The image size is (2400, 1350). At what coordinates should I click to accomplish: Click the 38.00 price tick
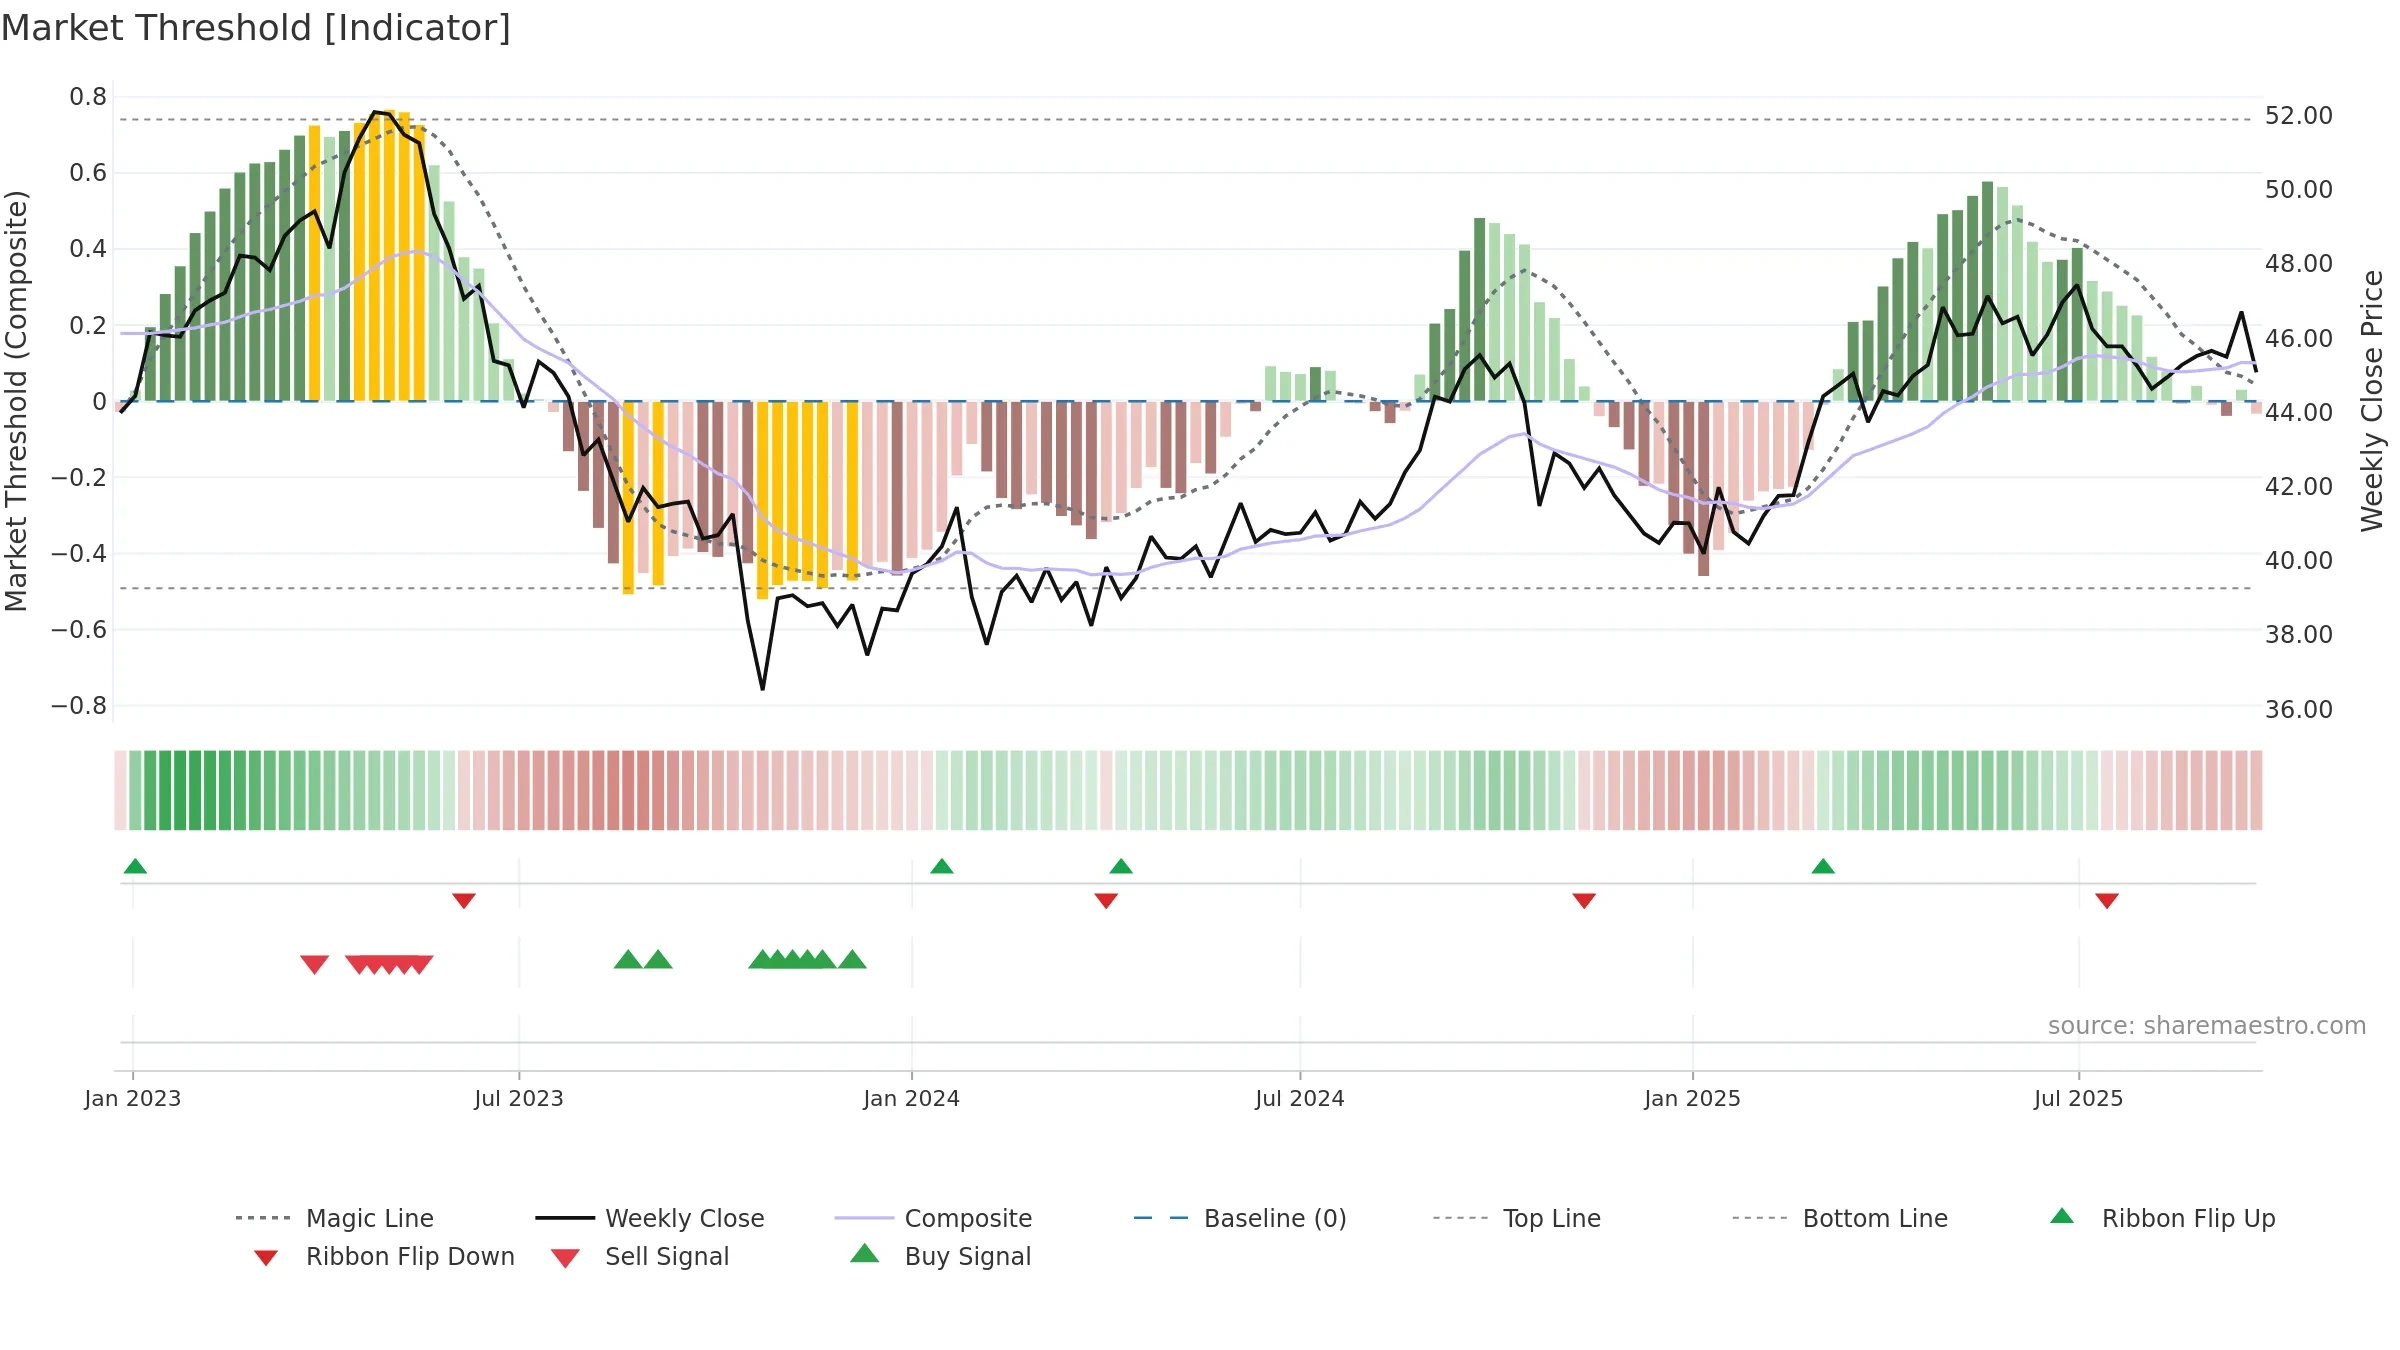pyautogui.click(x=2299, y=634)
